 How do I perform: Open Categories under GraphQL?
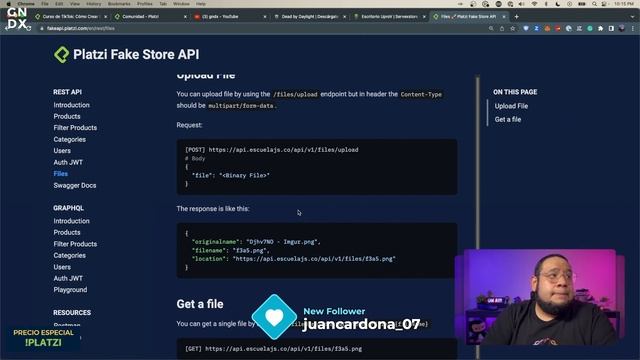(69, 256)
